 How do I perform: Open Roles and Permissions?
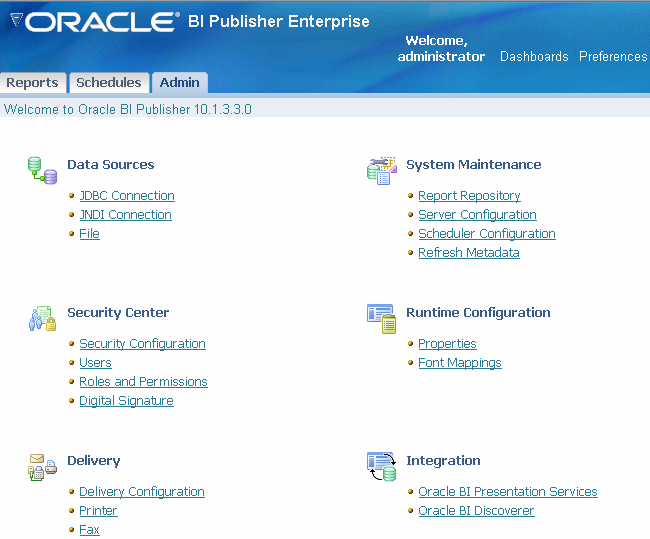click(143, 382)
